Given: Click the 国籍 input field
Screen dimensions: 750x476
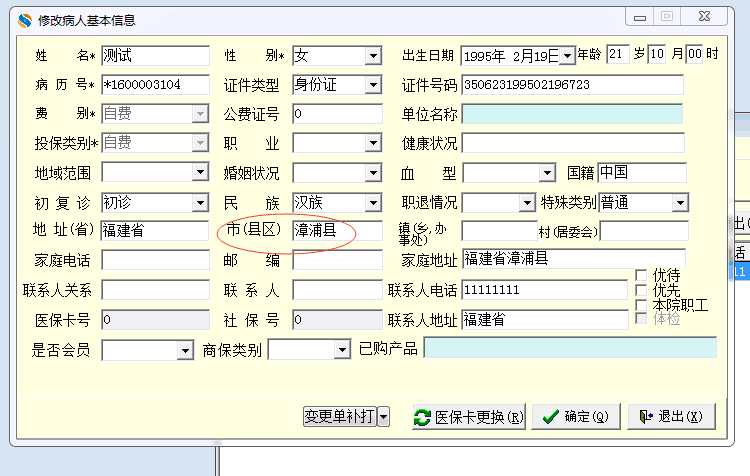Looking at the screenshot, I should click(x=642, y=172).
